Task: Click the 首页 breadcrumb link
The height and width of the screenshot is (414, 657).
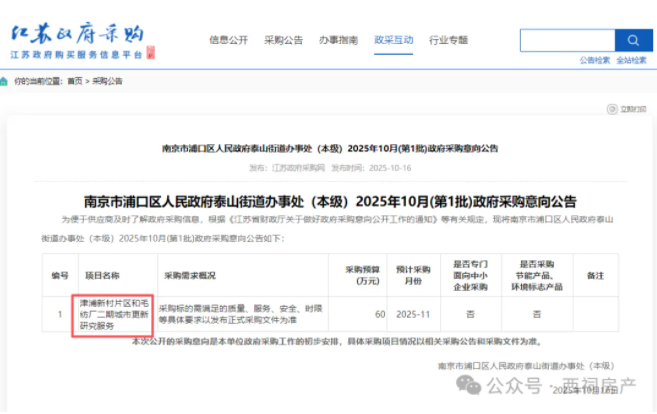Action: click(x=75, y=81)
